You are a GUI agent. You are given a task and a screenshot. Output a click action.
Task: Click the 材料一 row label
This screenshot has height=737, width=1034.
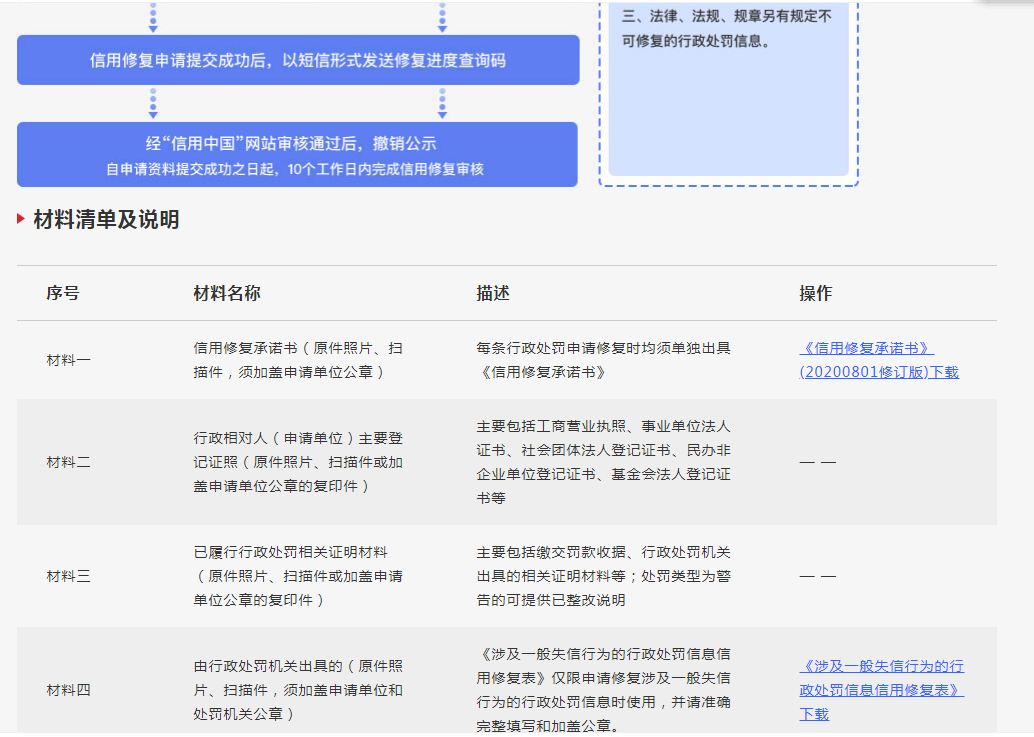[x=69, y=360]
